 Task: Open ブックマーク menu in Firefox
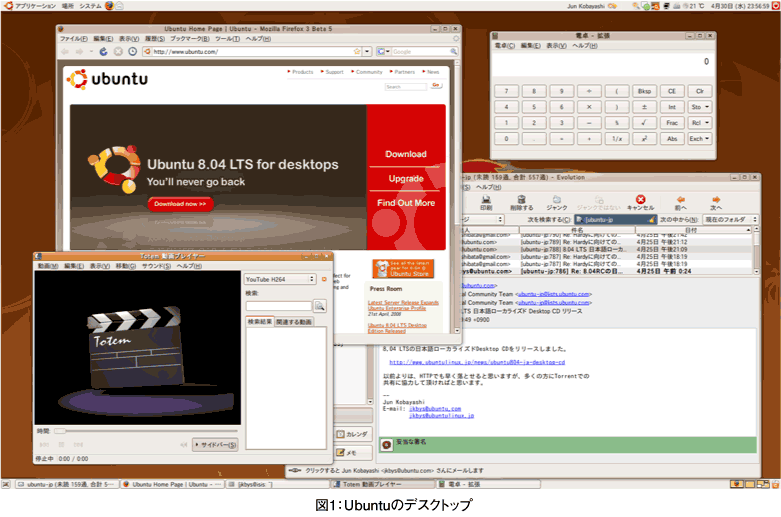pos(190,38)
